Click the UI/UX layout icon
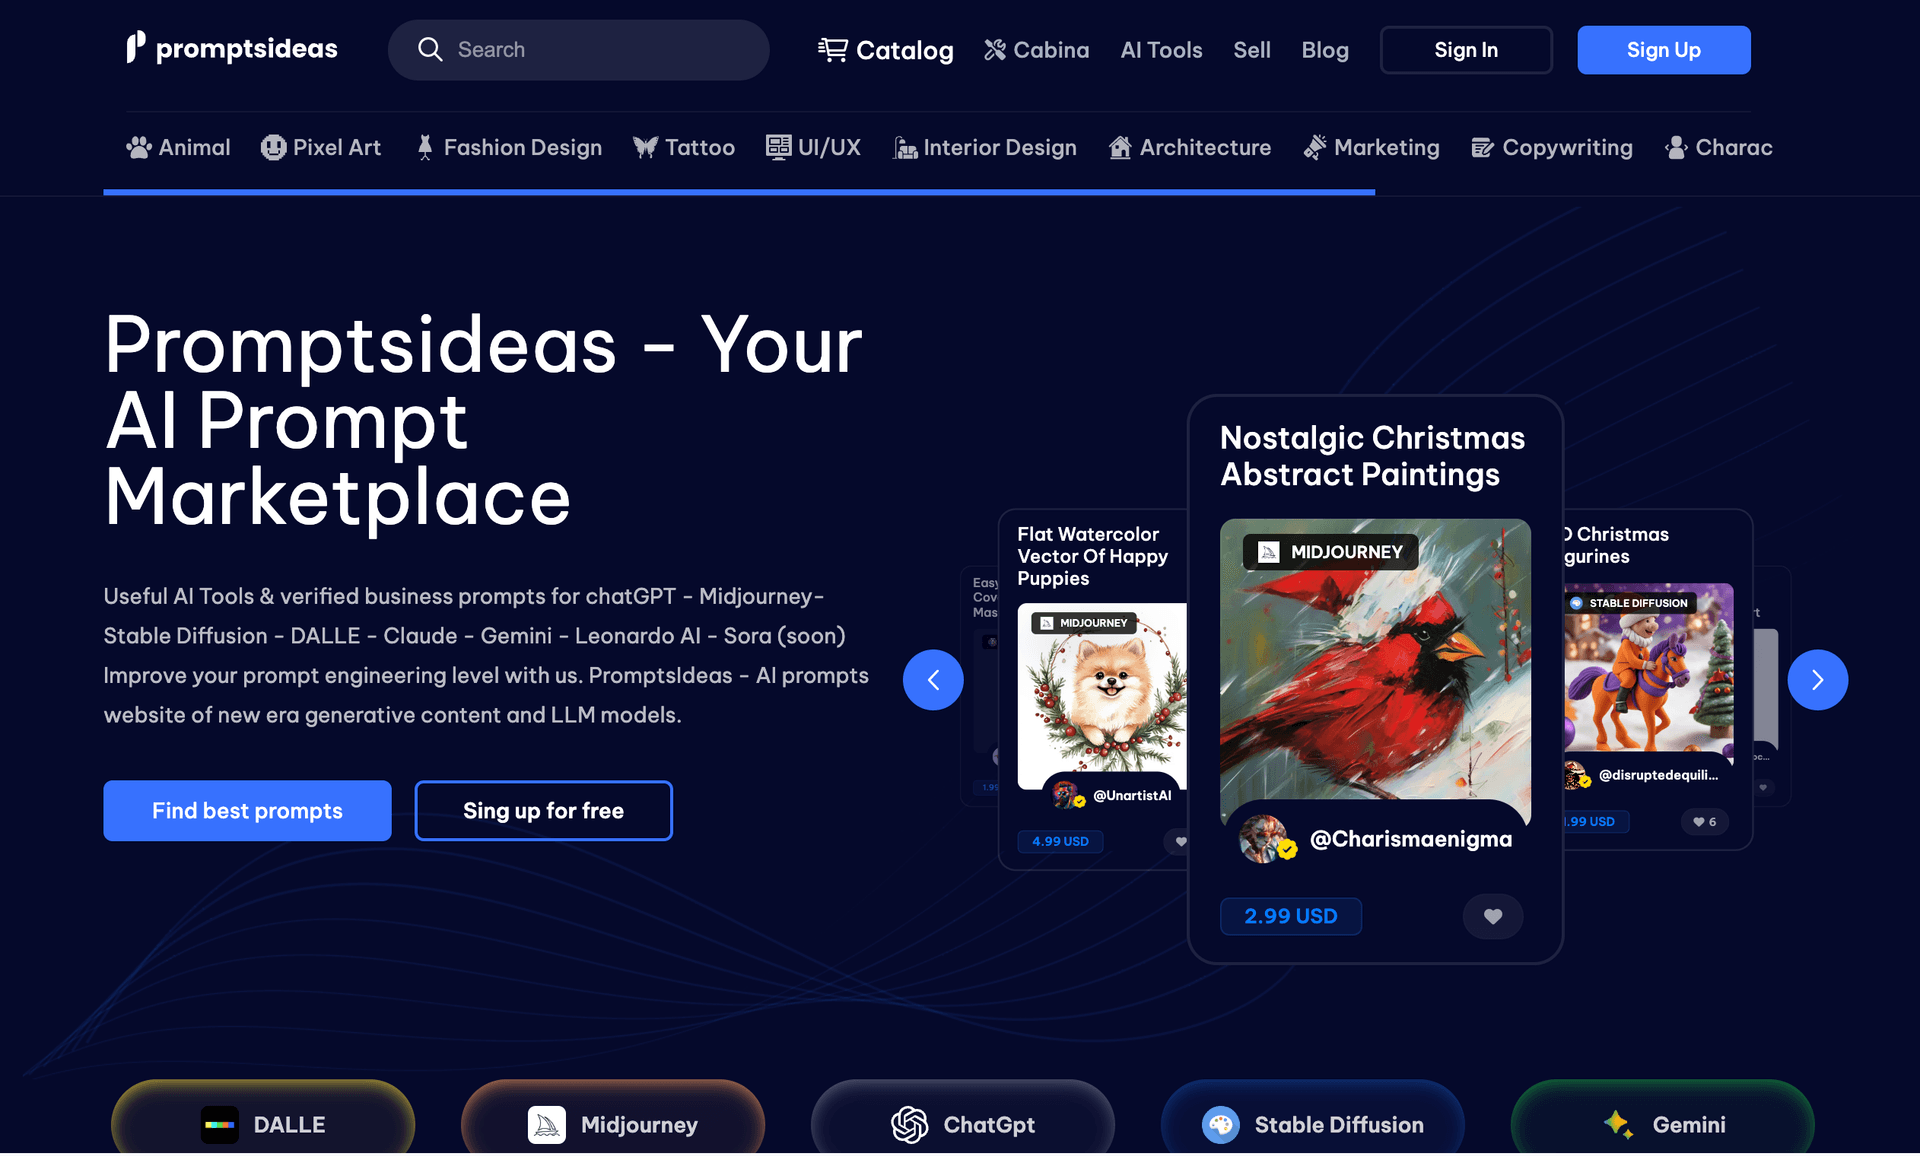1920x1156 pixels. pos(778,147)
